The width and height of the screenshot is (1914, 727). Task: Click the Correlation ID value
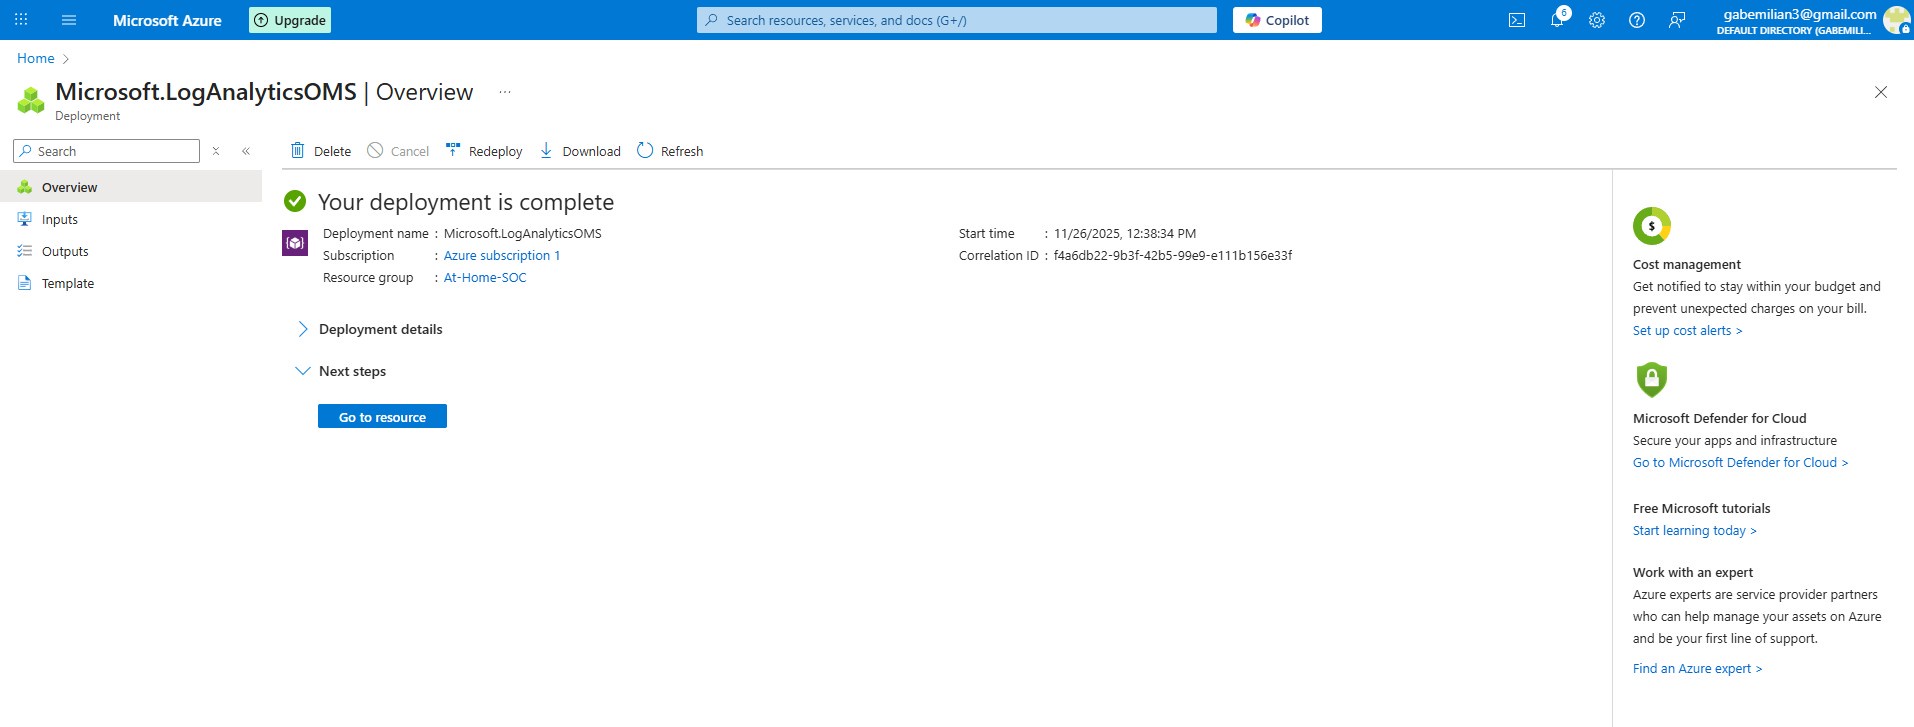1173,255
